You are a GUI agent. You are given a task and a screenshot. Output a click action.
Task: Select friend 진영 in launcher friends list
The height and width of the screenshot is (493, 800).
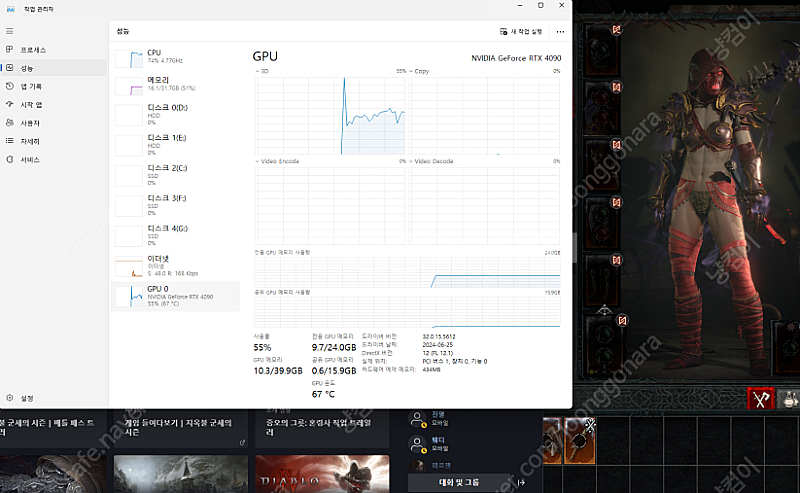430,418
